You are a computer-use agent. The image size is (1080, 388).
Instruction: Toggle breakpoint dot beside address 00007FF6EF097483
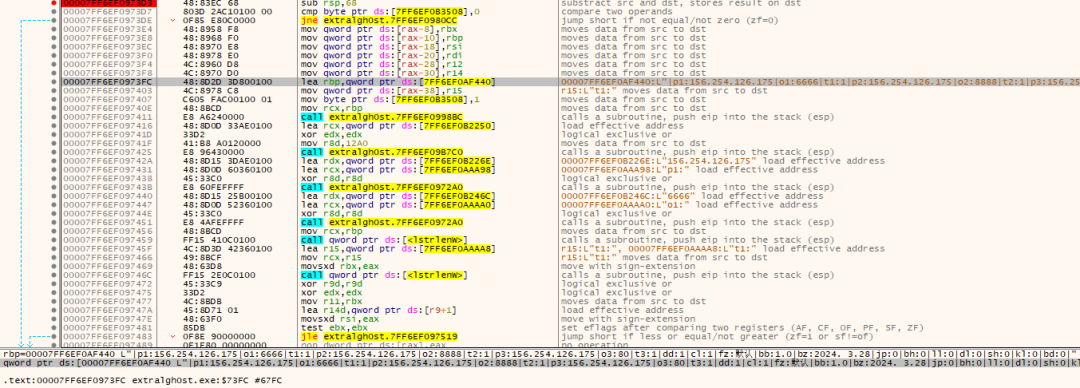[x=54, y=336]
